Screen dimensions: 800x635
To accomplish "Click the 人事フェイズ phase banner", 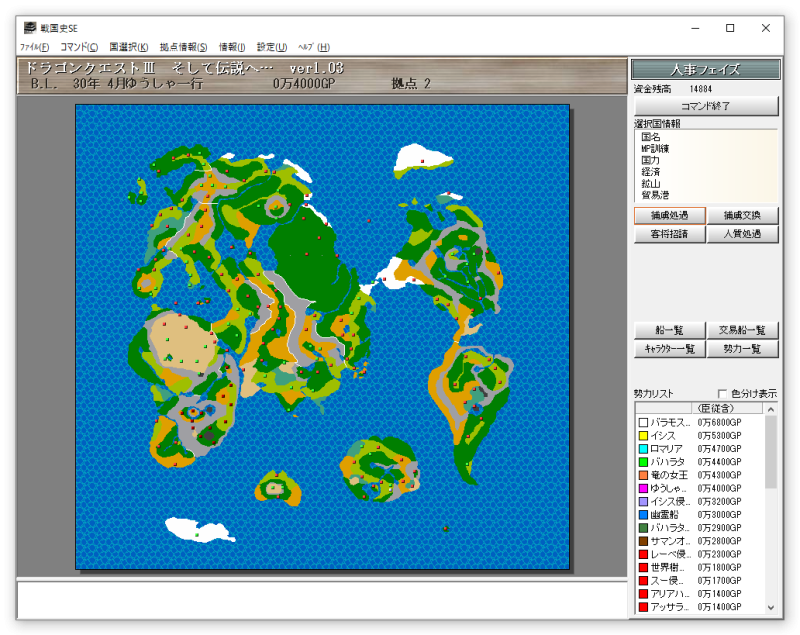I will click(x=706, y=69).
